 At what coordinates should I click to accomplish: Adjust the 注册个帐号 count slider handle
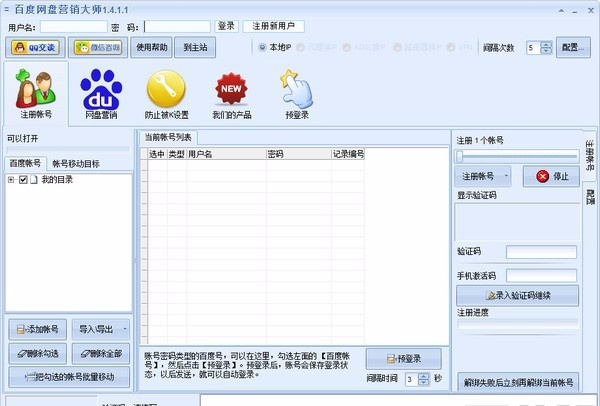coord(460,156)
